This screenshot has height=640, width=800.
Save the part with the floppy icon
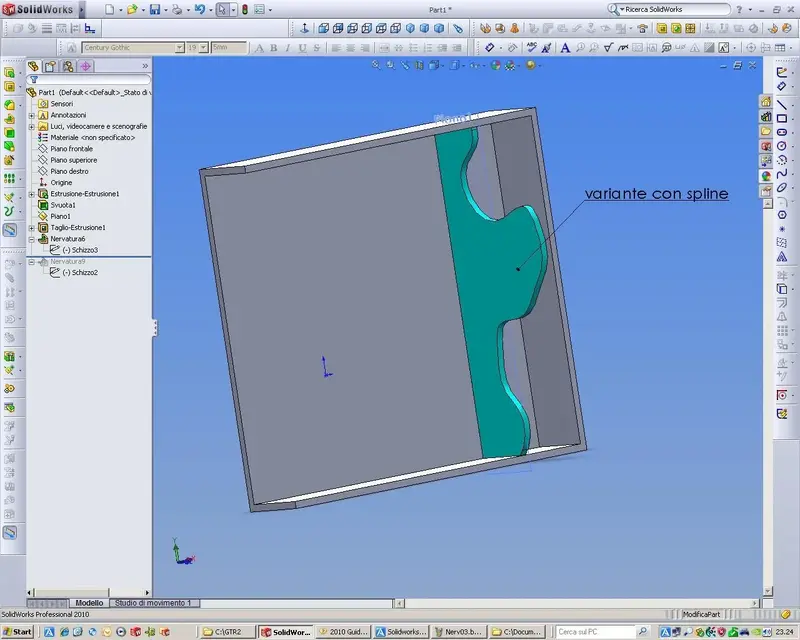point(155,10)
